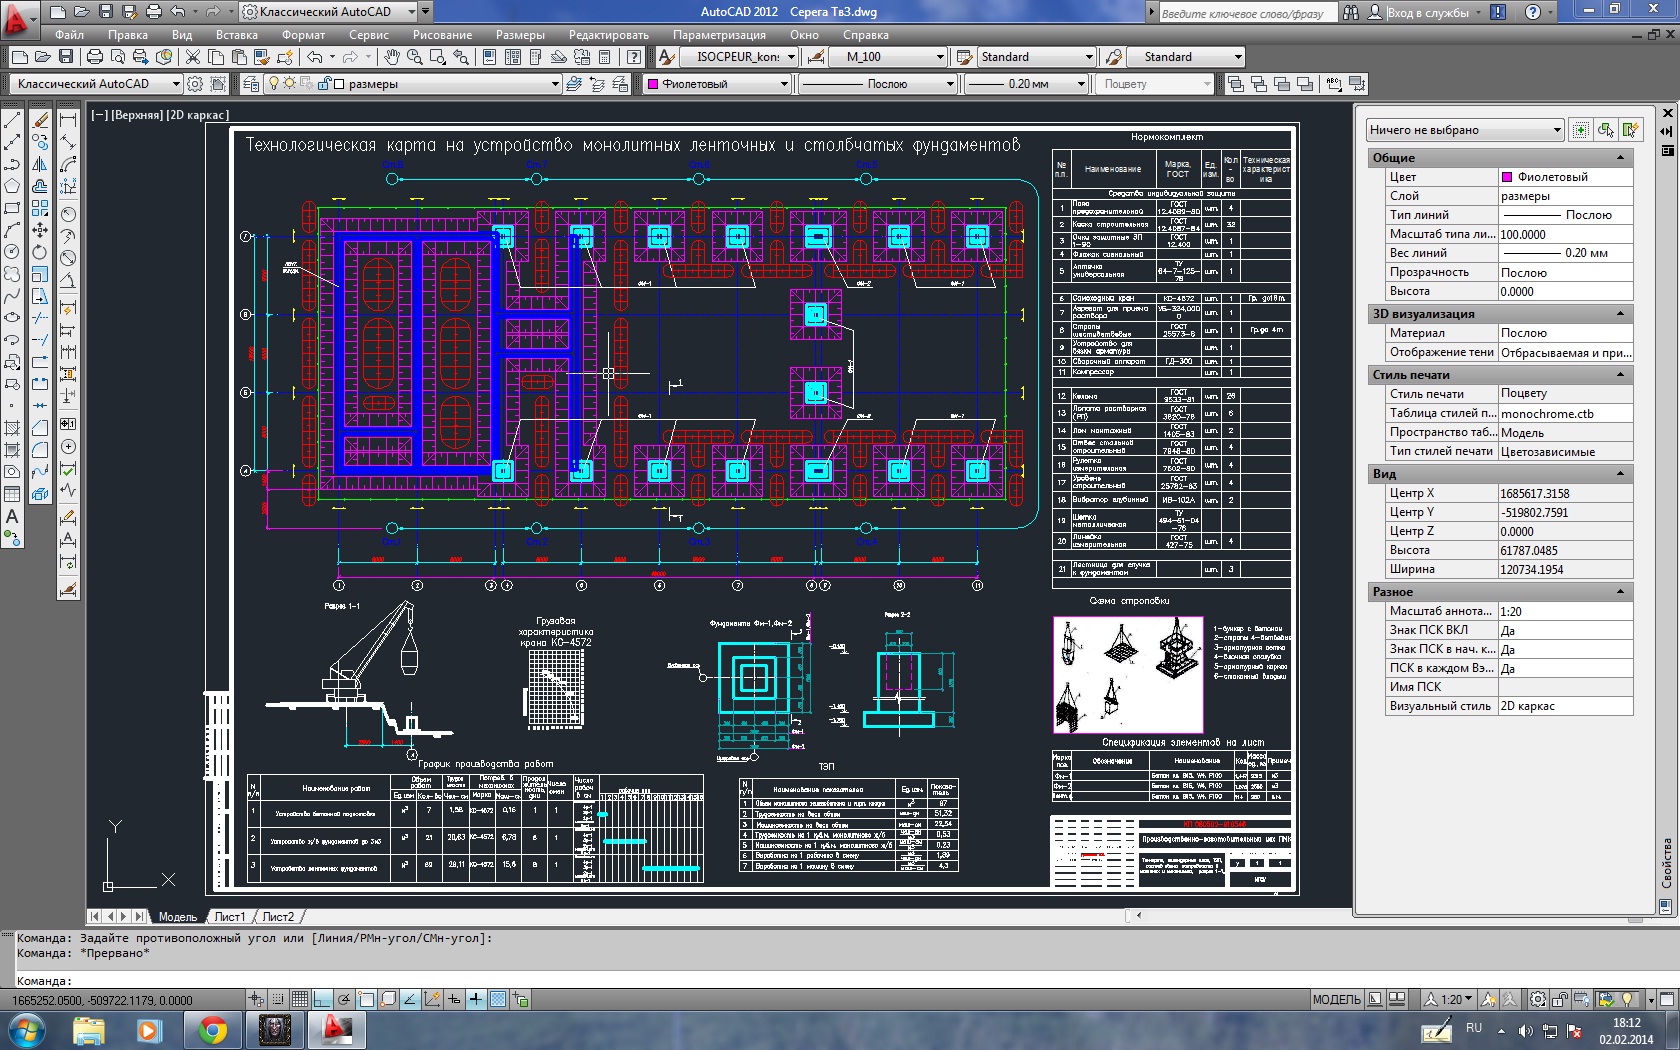Click the Plot printer icon in the standard toolbar
Image resolution: width=1680 pixels, height=1050 pixels.
[95, 57]
